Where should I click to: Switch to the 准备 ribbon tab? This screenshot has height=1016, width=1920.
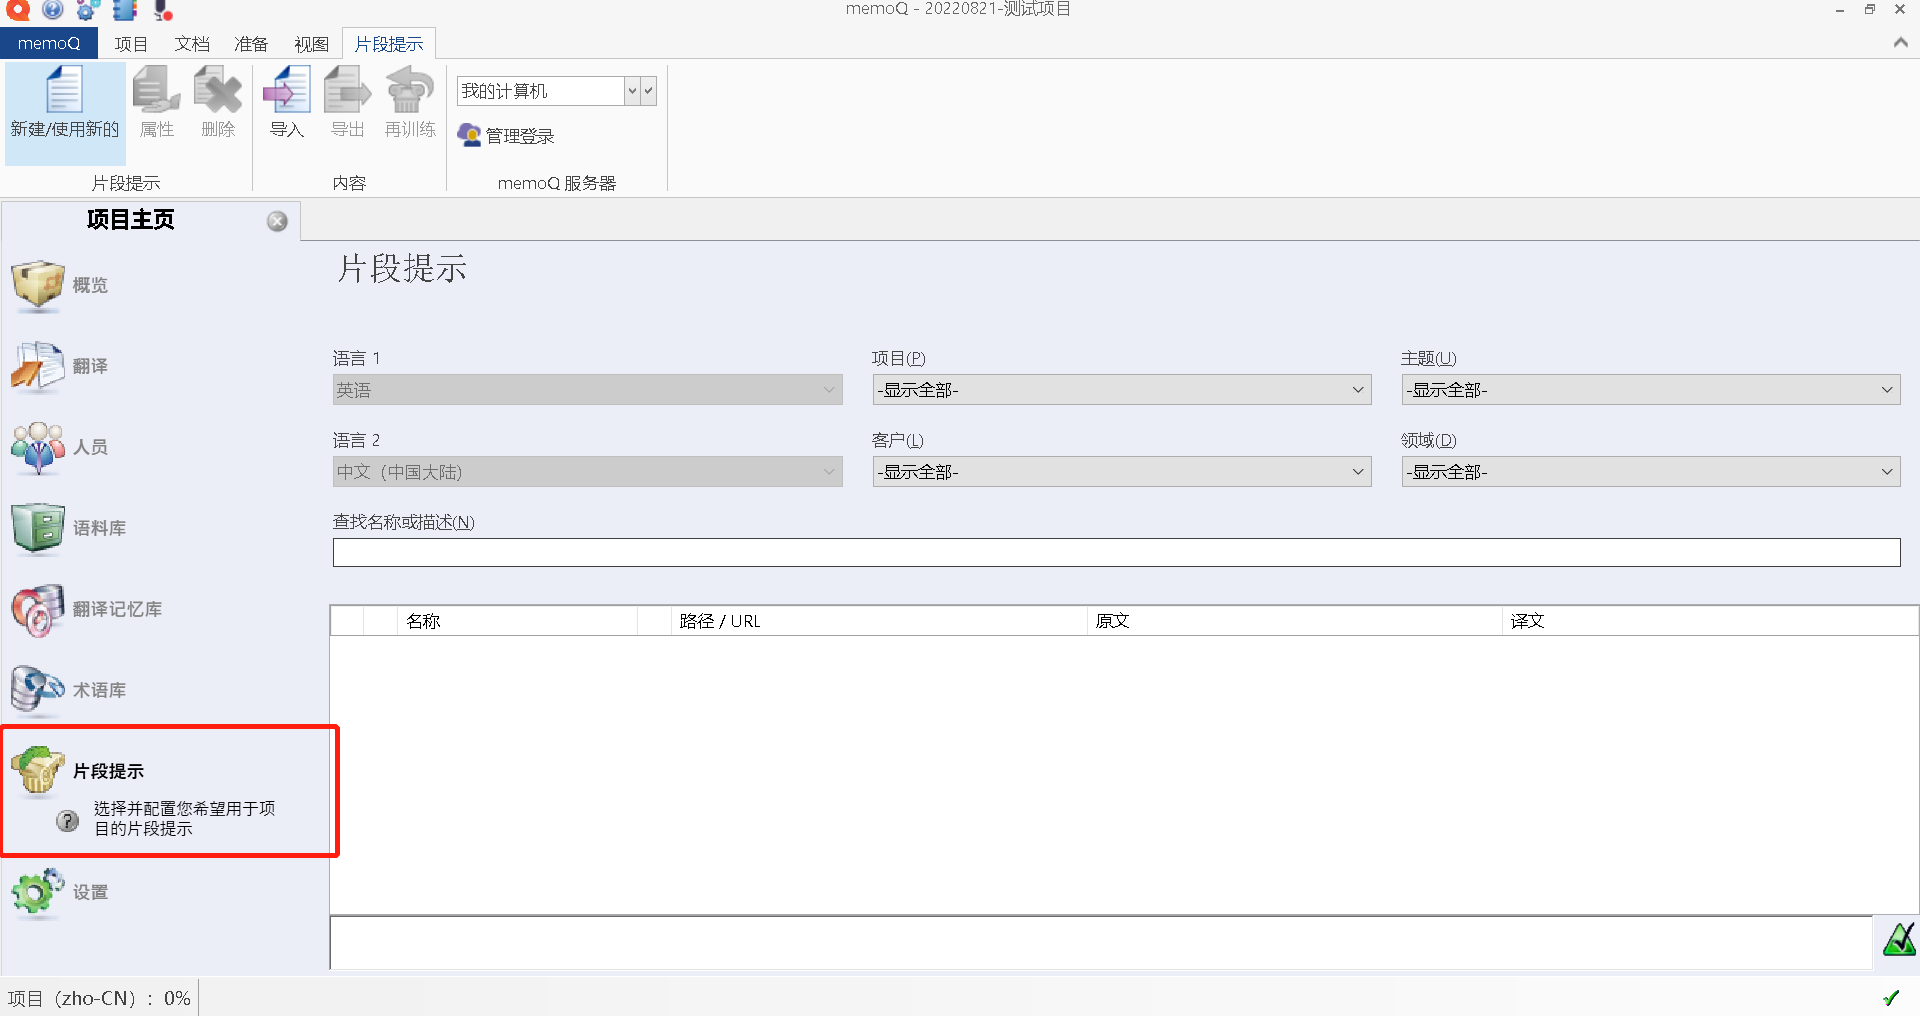click(x=251, y=44)
